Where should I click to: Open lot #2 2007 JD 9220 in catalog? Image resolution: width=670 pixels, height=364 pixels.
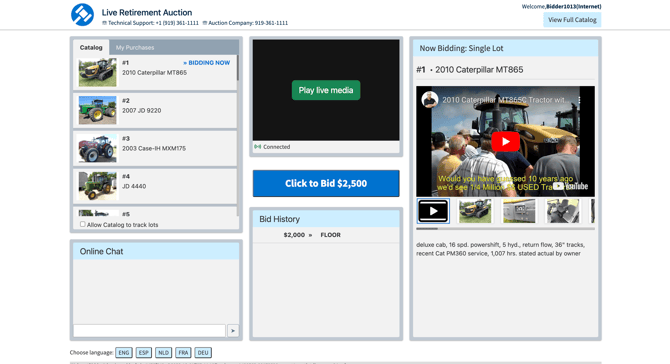tap(155, 110)
